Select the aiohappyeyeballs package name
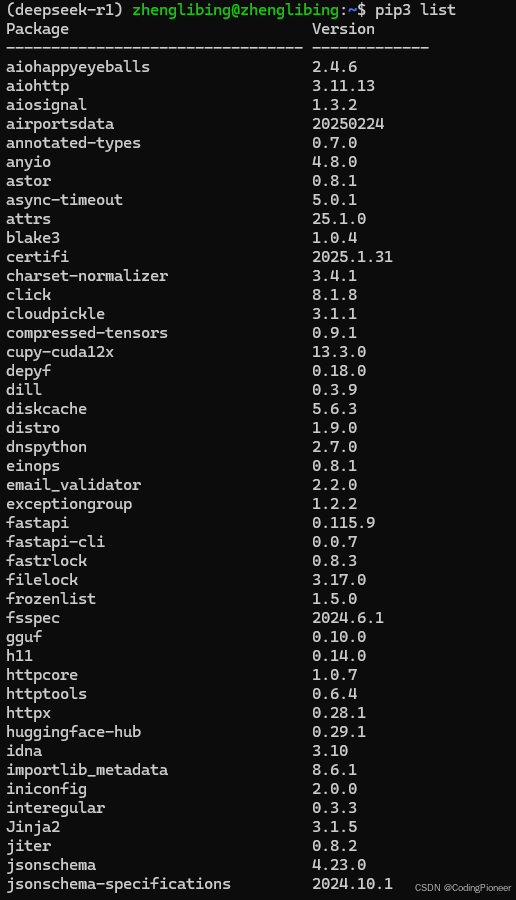Image resolution: width=516 pixels, height=900 pixels. pos(78,67)
